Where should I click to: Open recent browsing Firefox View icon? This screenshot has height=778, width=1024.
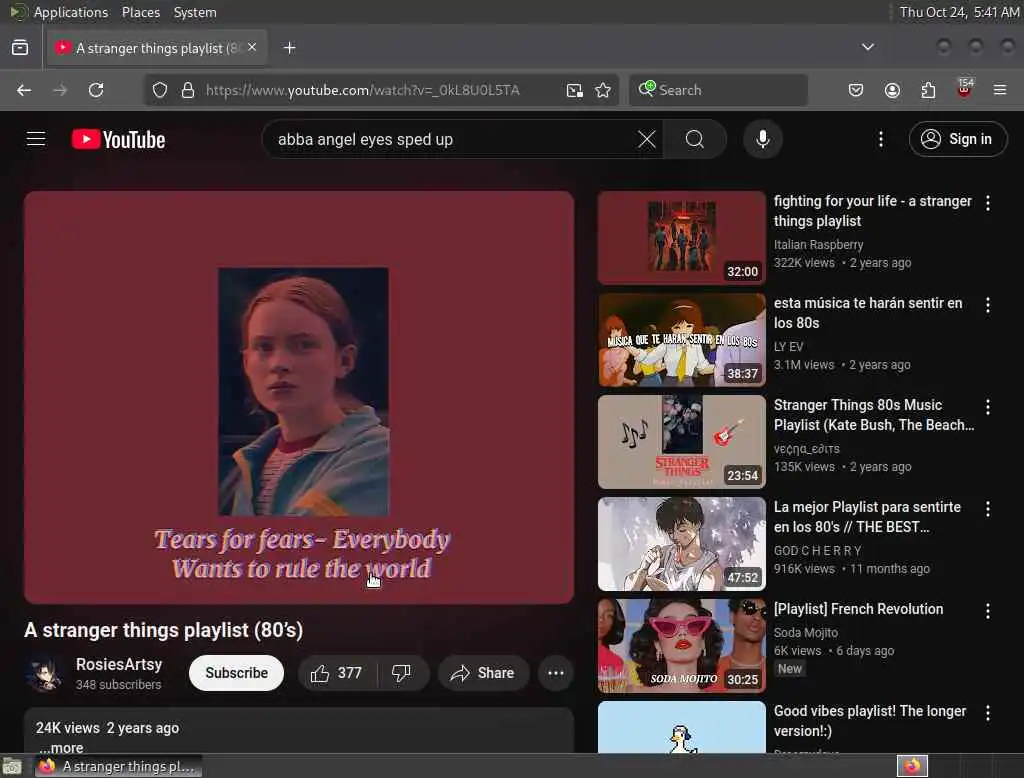pyautogui.click(x=20, y=48)
